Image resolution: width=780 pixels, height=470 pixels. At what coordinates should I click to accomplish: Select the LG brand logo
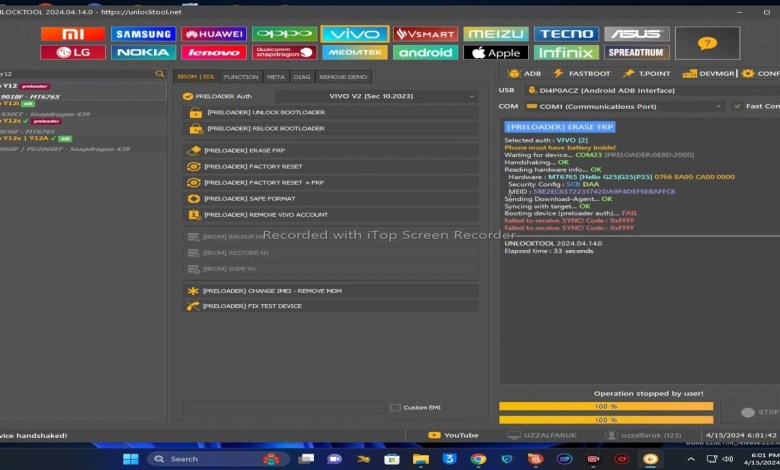(x=73, y=52)
